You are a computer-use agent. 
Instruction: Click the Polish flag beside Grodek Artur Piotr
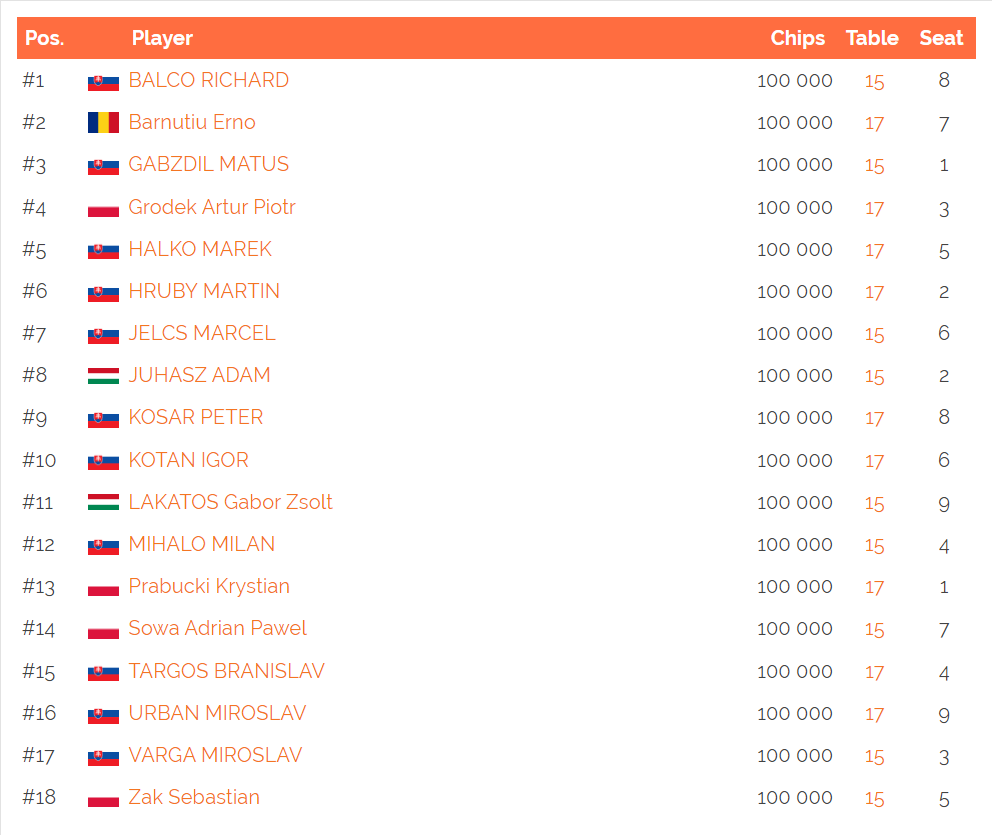[103, 208]
